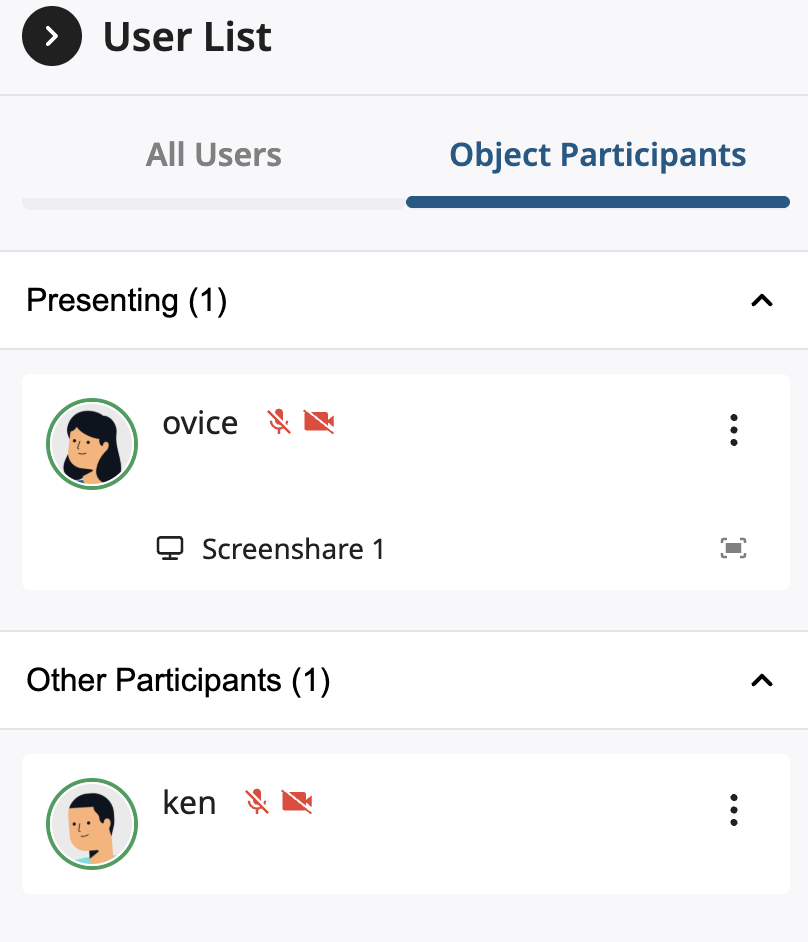Viewport: 808px width, 942px height.
Task: Click ken's camera-off icon
Action: [x=297, y=802]
